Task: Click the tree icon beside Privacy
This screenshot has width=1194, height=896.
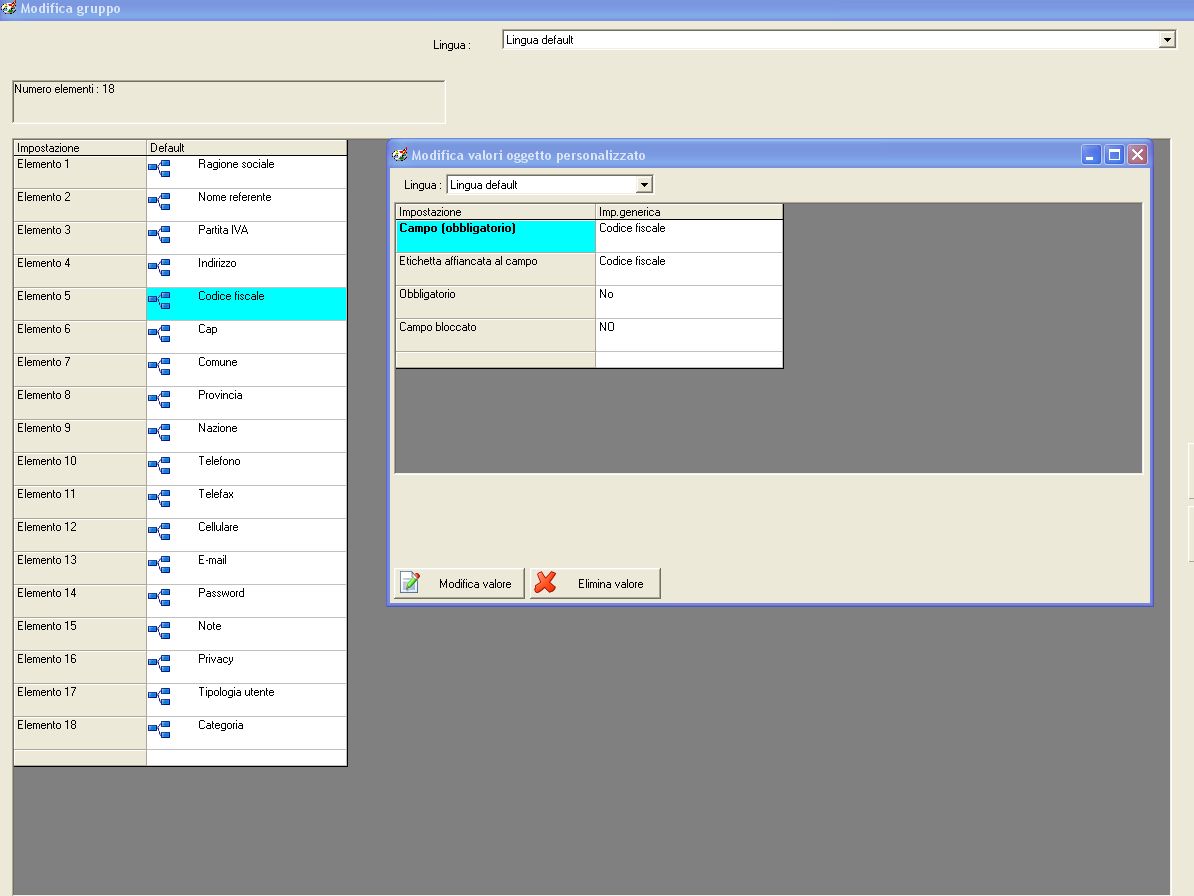Action: 159,663
